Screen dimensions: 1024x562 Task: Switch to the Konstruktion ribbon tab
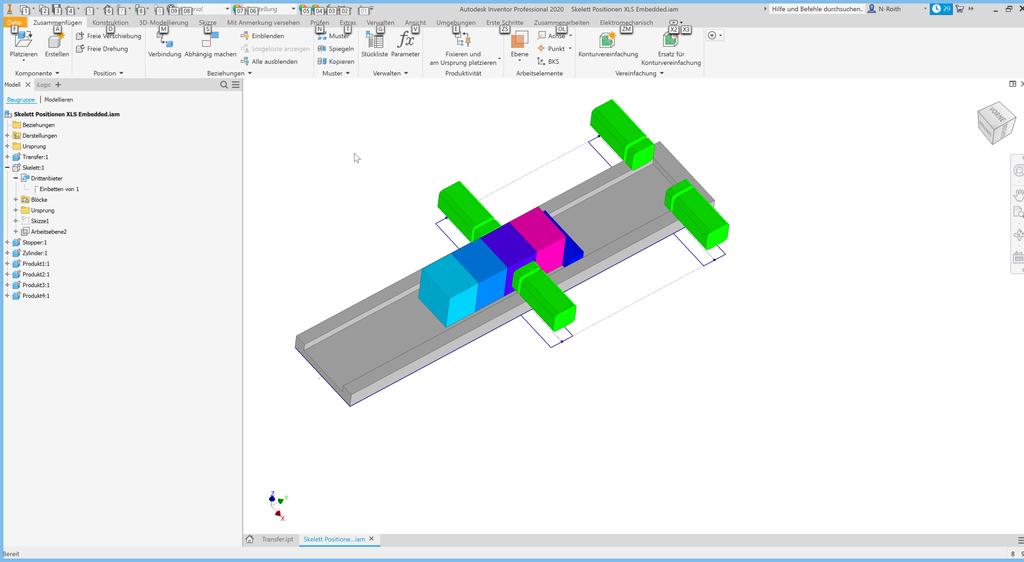pyautogui.click(x=110, y=22)
